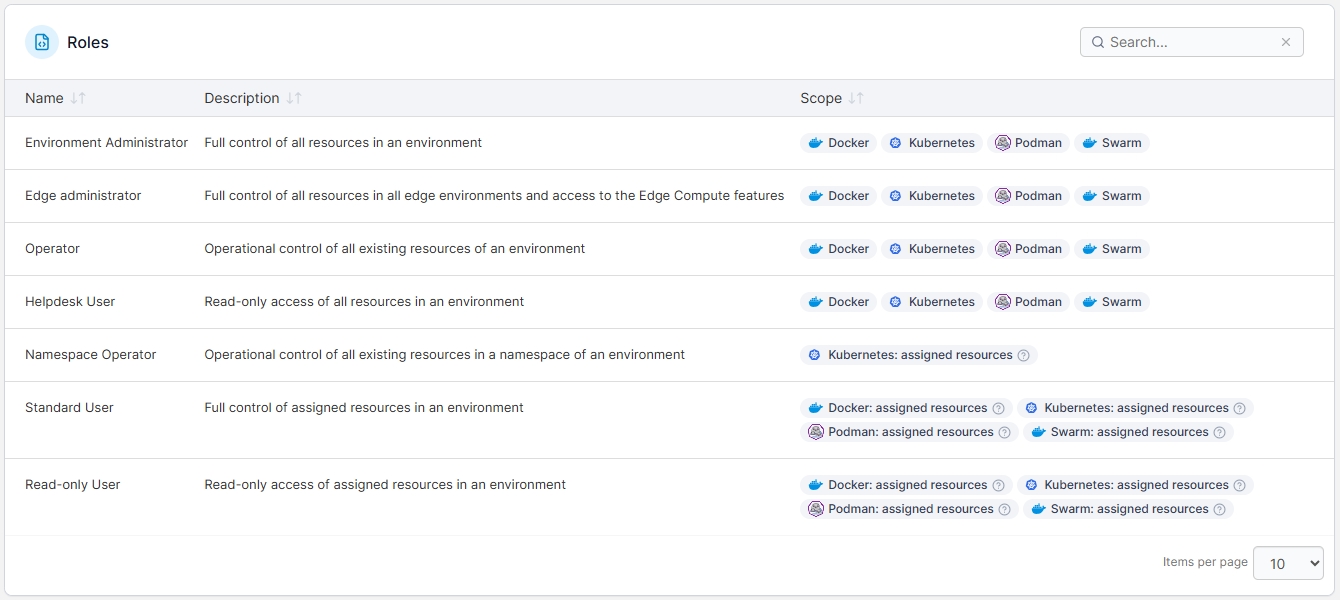Click the search magnifier icon
This screenshot has height=600, width=1340.
tap(1098, 42)
